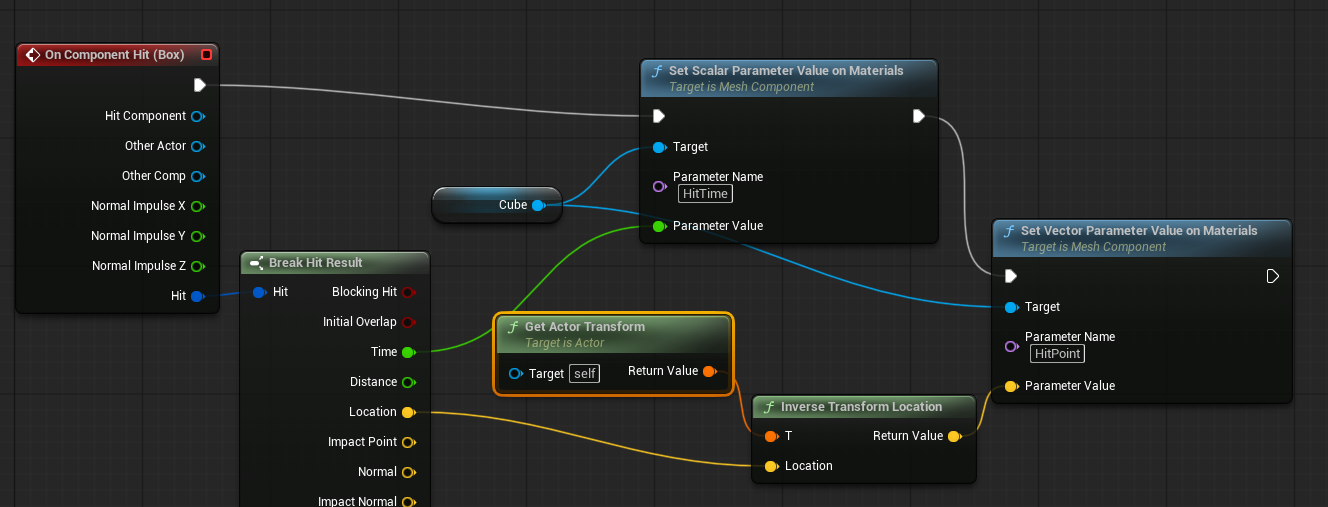Click the Time pin on Break Hit Result

pos(408,352)
